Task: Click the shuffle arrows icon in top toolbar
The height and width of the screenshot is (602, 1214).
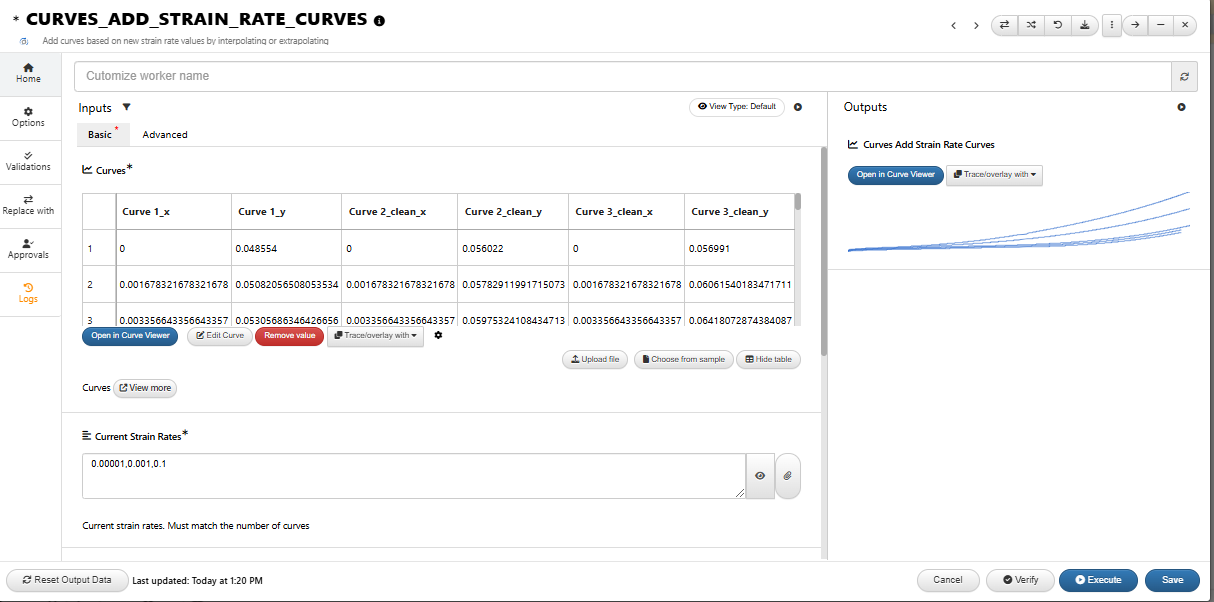Action: point(1031,25)
